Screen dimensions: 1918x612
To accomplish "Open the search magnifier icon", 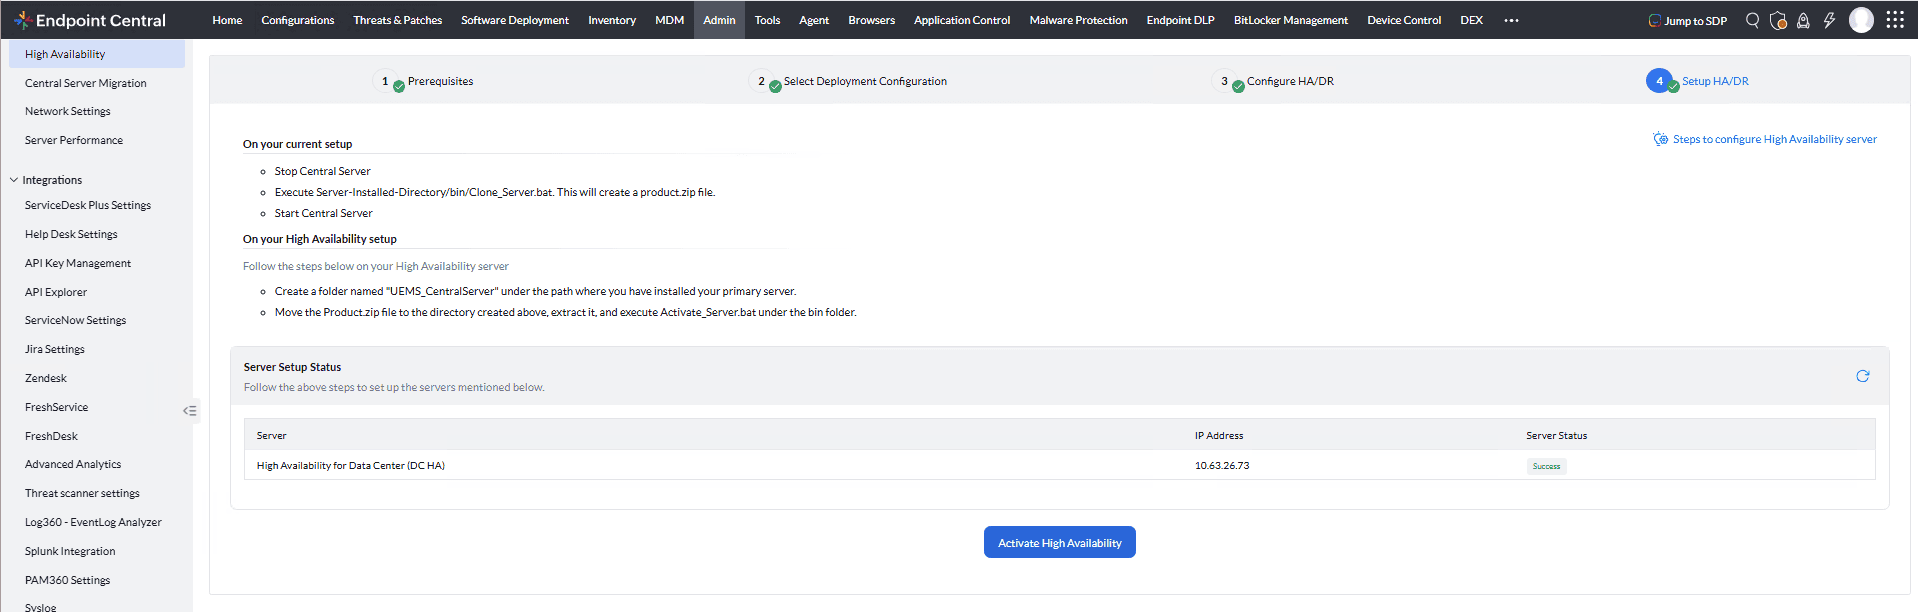I will (x=1752, y=20).
